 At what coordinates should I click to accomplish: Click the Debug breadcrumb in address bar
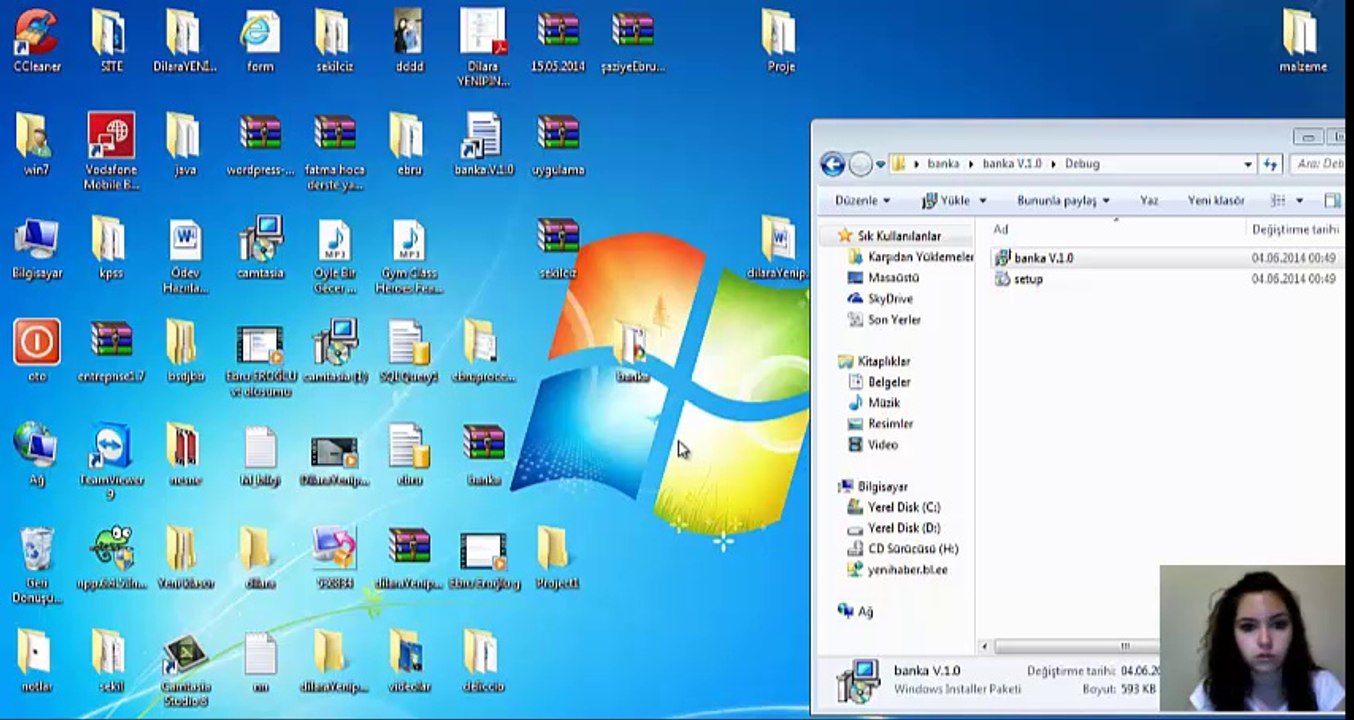point(1082,164)
